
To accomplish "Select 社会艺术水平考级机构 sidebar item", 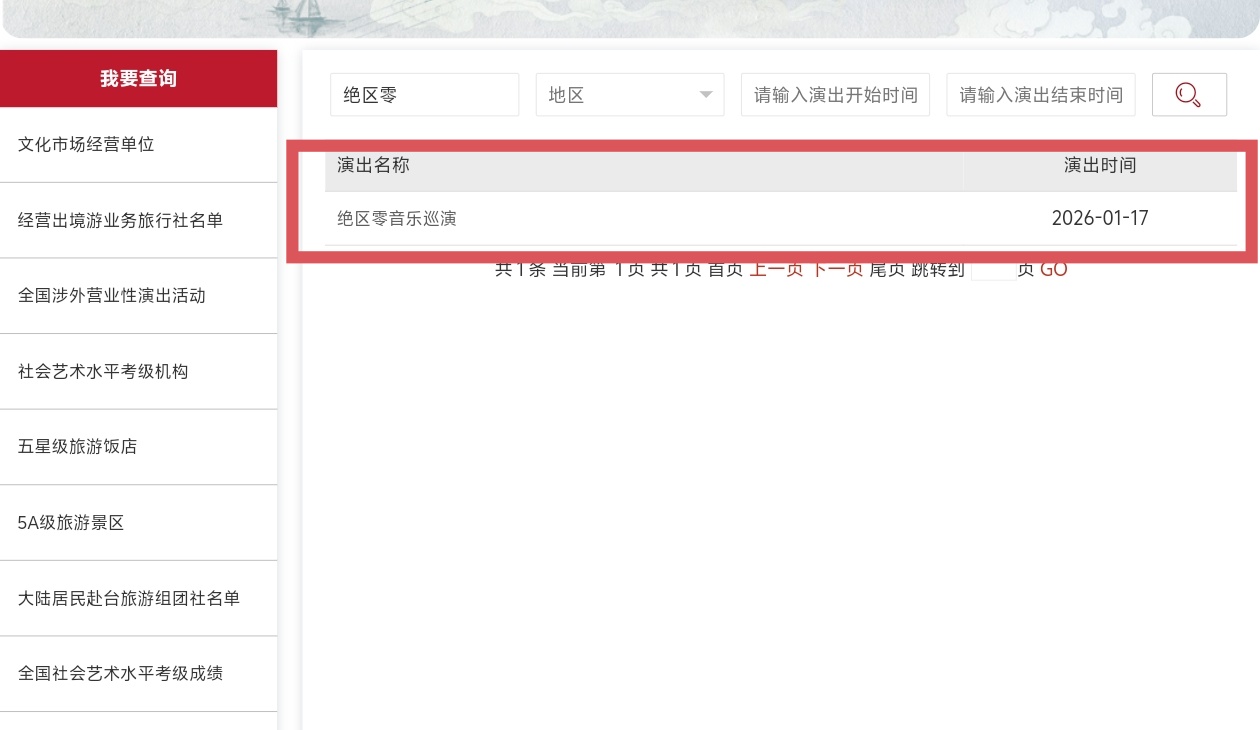I will (138, 372).
